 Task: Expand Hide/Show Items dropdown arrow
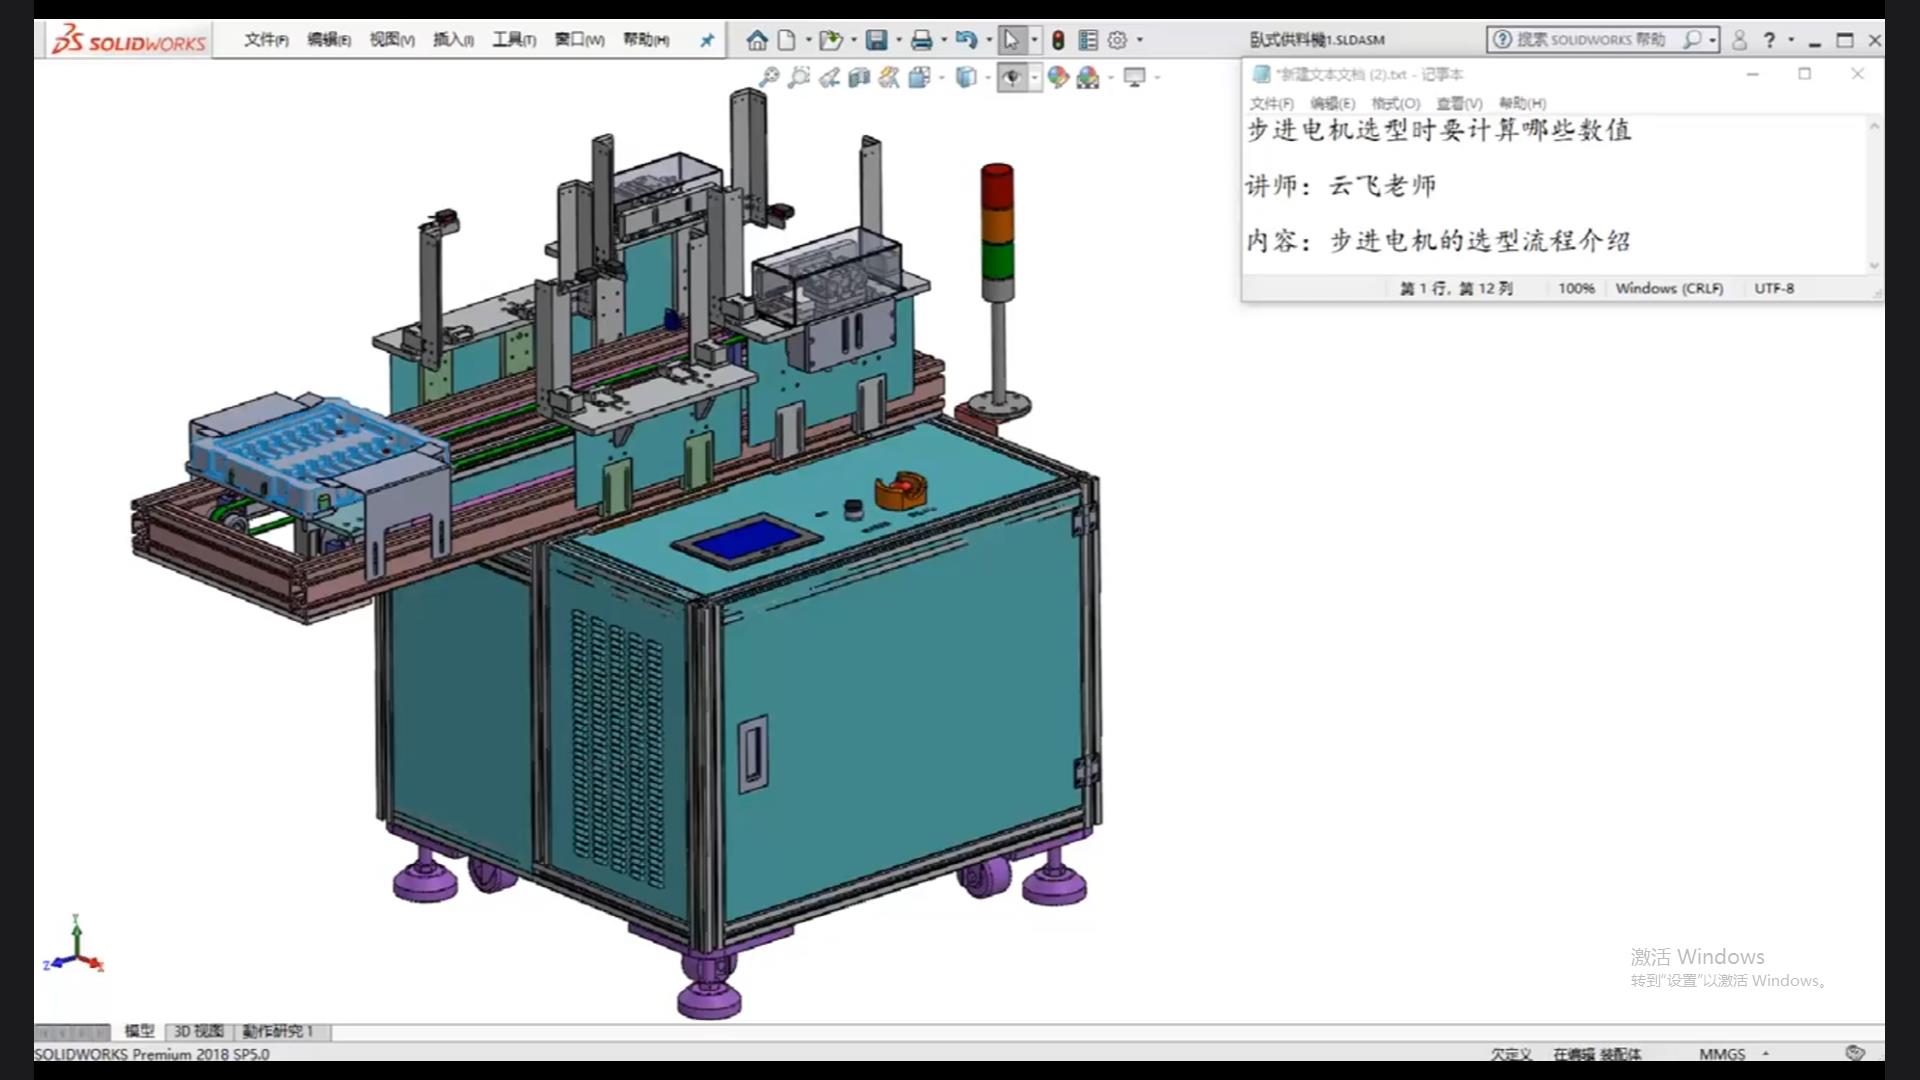1034,77
